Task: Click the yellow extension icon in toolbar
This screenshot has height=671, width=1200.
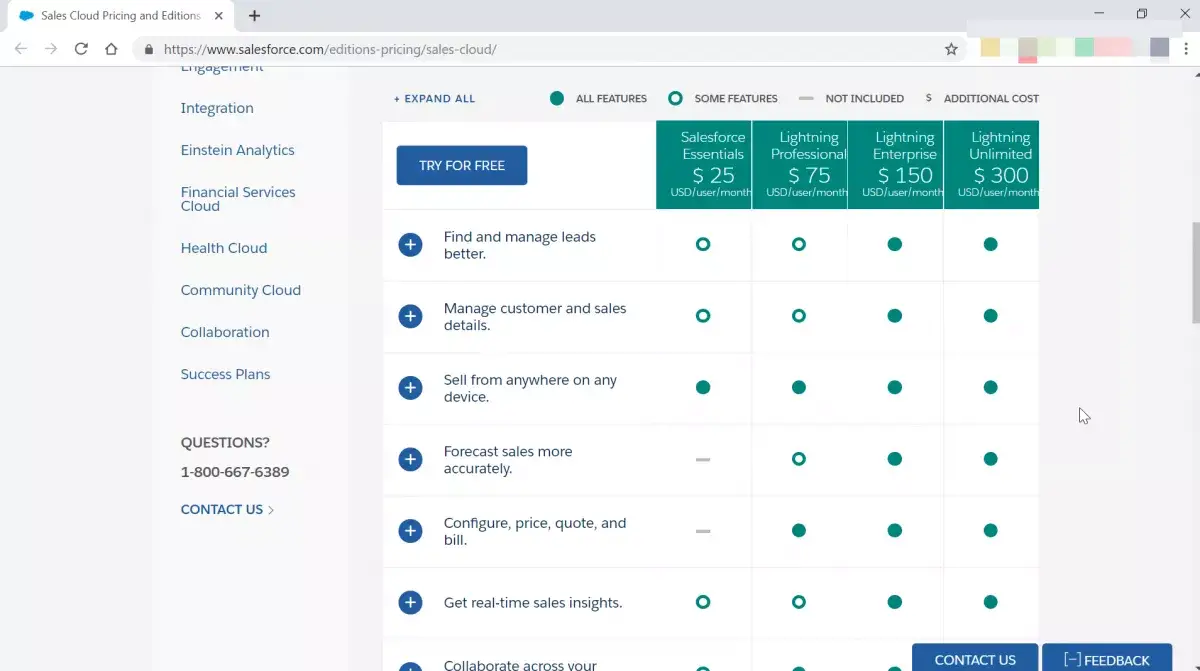Action: click(x=990, y=47)
